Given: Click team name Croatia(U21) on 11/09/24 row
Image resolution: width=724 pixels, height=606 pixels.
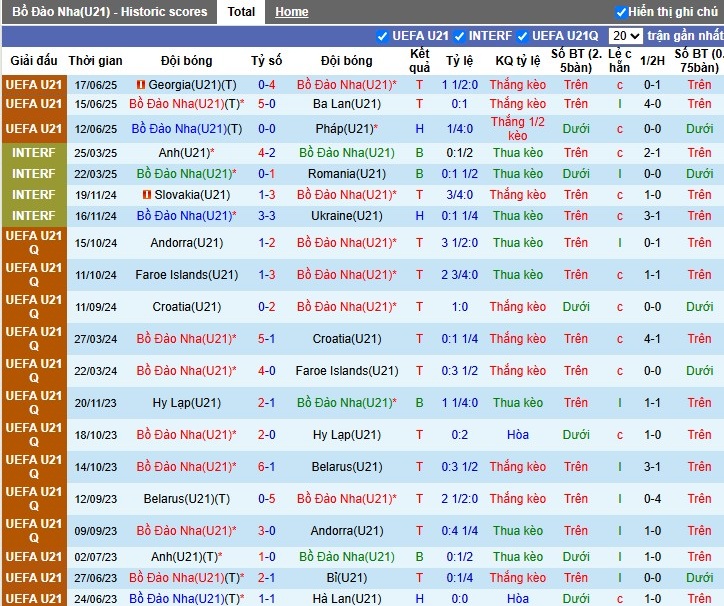Looking at the screenshot, I should [187, 307].
